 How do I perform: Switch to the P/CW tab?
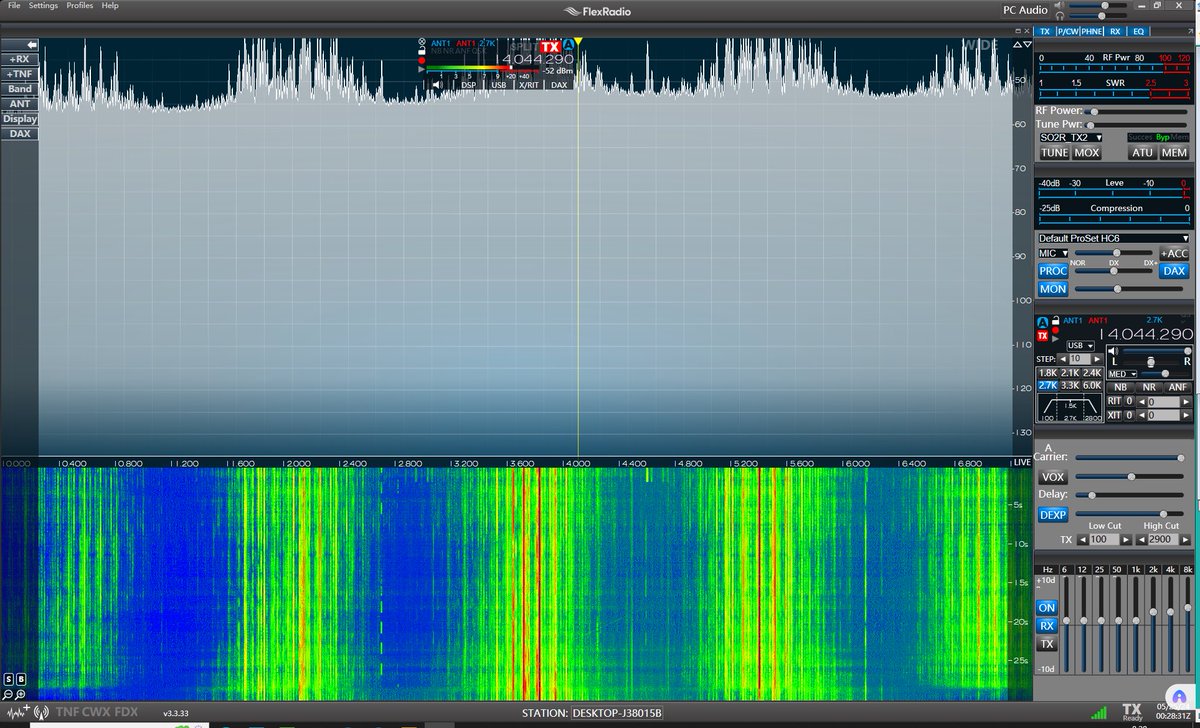pyautogui.click(x=1066, y=31)
